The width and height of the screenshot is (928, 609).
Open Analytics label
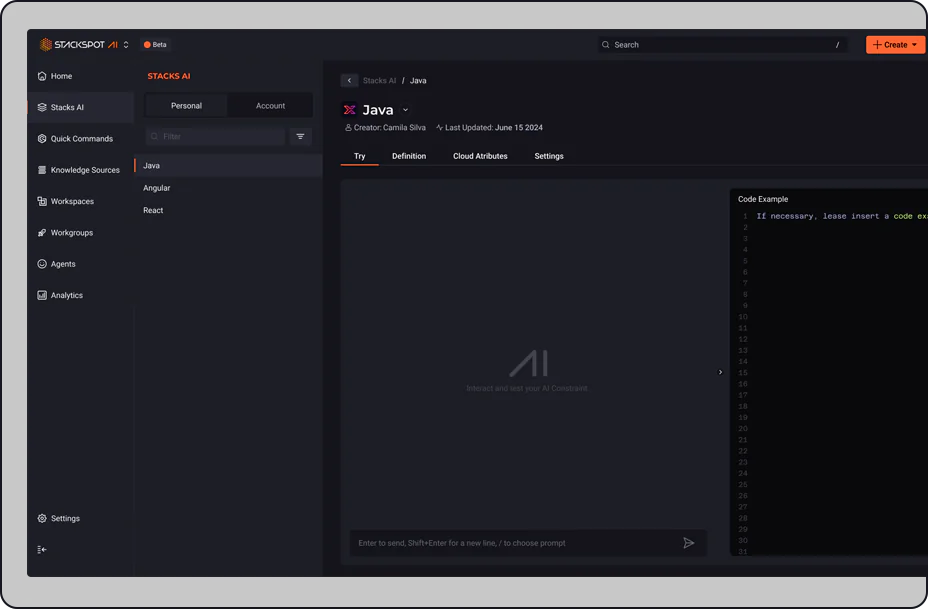(67, 295)
